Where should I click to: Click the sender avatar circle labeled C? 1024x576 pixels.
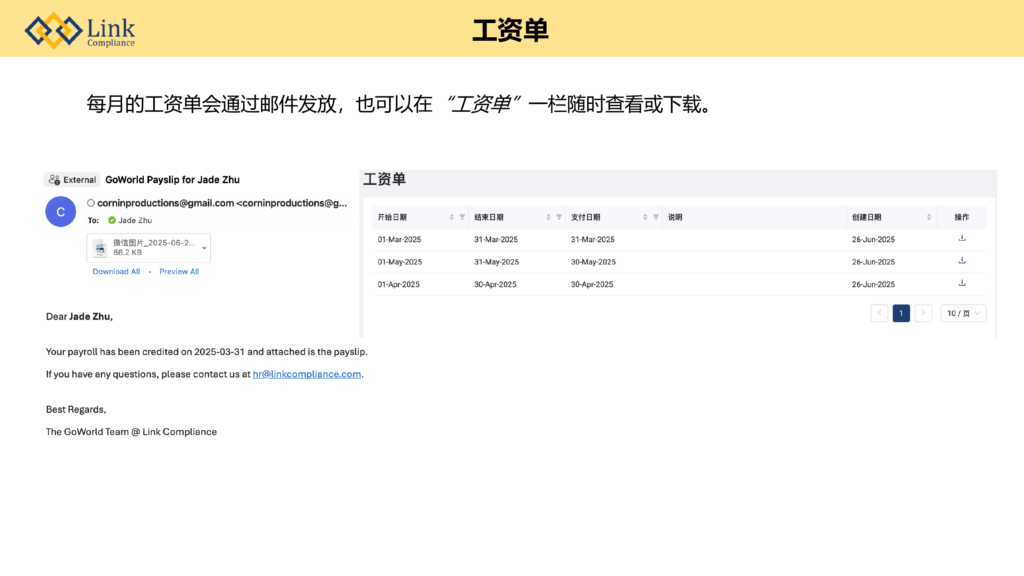pyautogui.click(x=61, y=211)
